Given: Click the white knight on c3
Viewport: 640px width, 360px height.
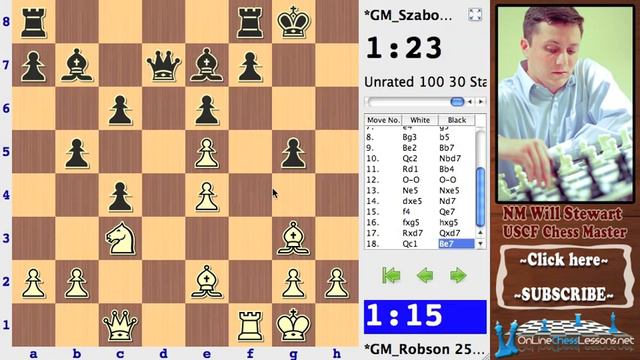Looking at the screenshot, I should [x=120, y=238].
